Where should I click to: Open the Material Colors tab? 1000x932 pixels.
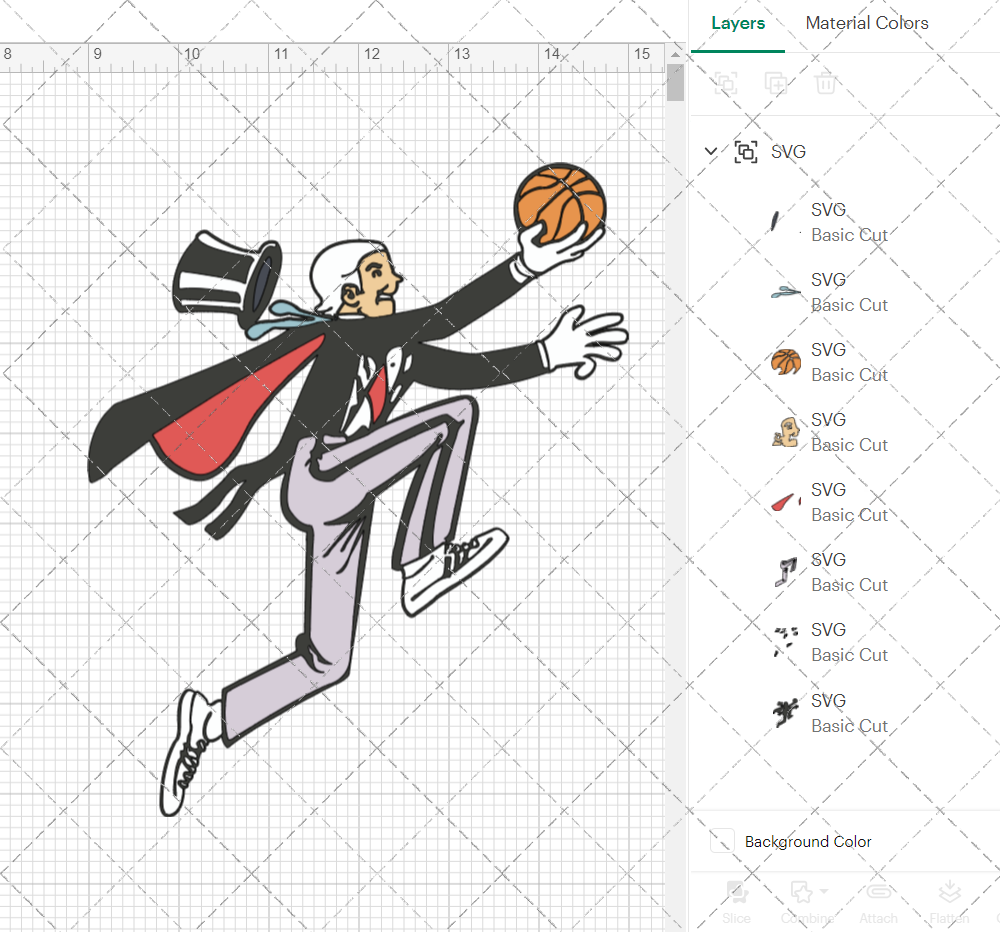[867, 23]
